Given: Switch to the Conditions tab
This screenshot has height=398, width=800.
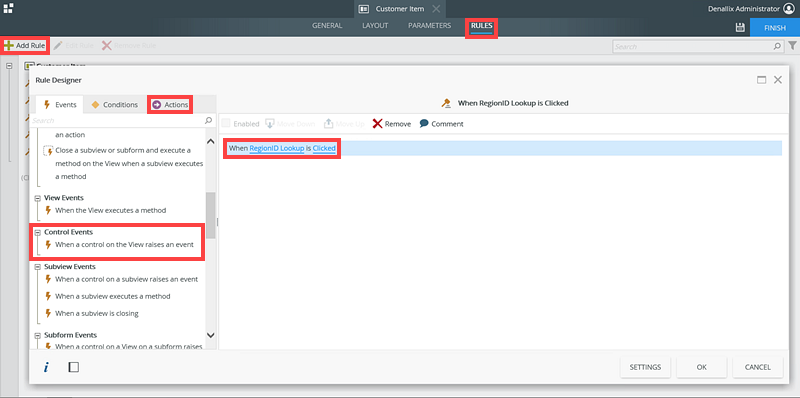Looking at the screenshot, I should 115,105.
